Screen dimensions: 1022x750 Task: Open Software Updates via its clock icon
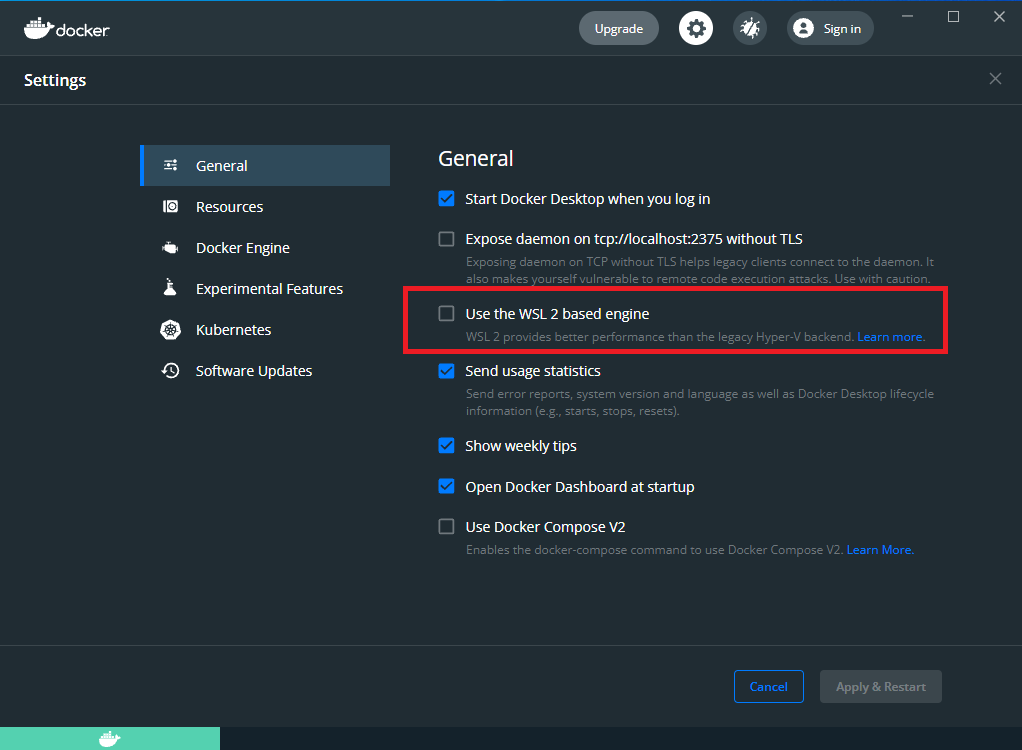(x=168, y=370)
